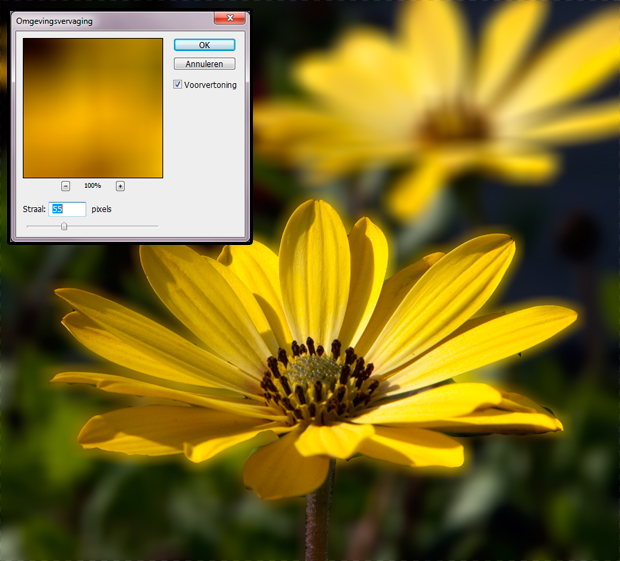Click the Straal radius slider handle

click(64, 226)
